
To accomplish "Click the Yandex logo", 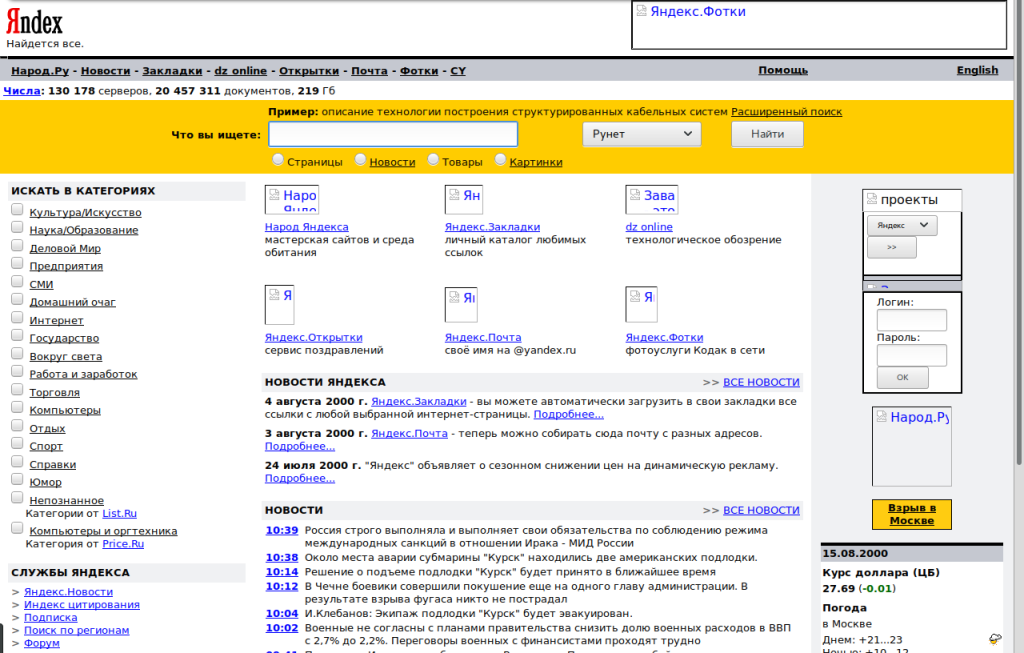I will click(x=35, y=23).
